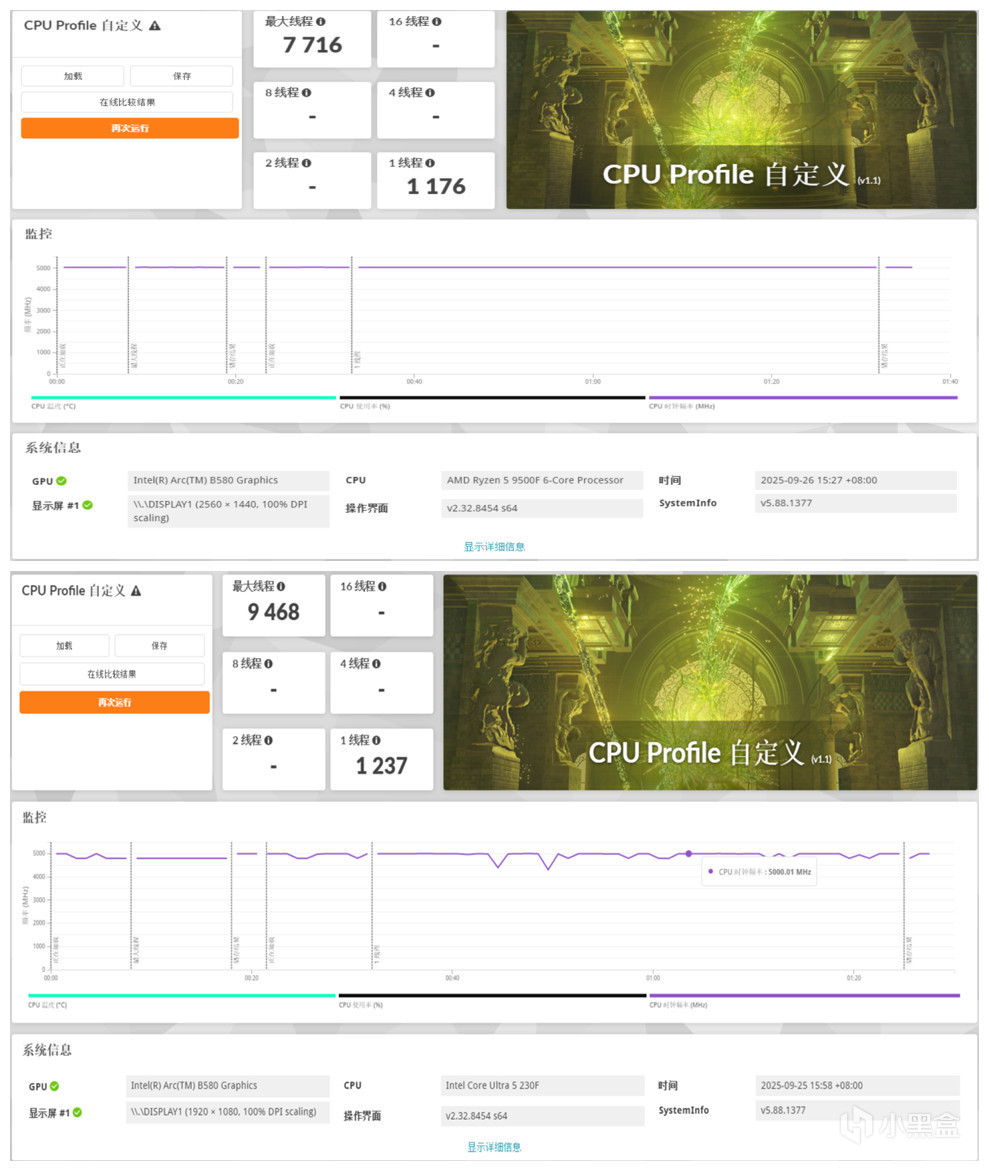Click the time value 2025-09-26 15:27 +08:00

(x=856, y=480)
